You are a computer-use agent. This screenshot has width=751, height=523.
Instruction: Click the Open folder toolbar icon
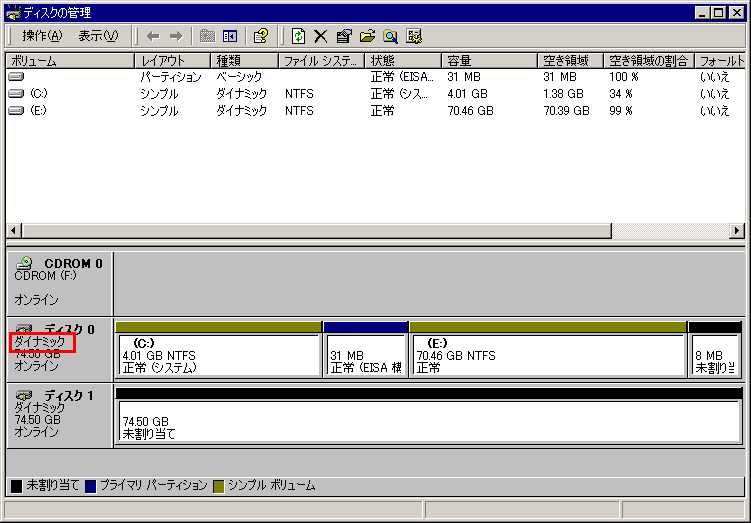(367, 36)
